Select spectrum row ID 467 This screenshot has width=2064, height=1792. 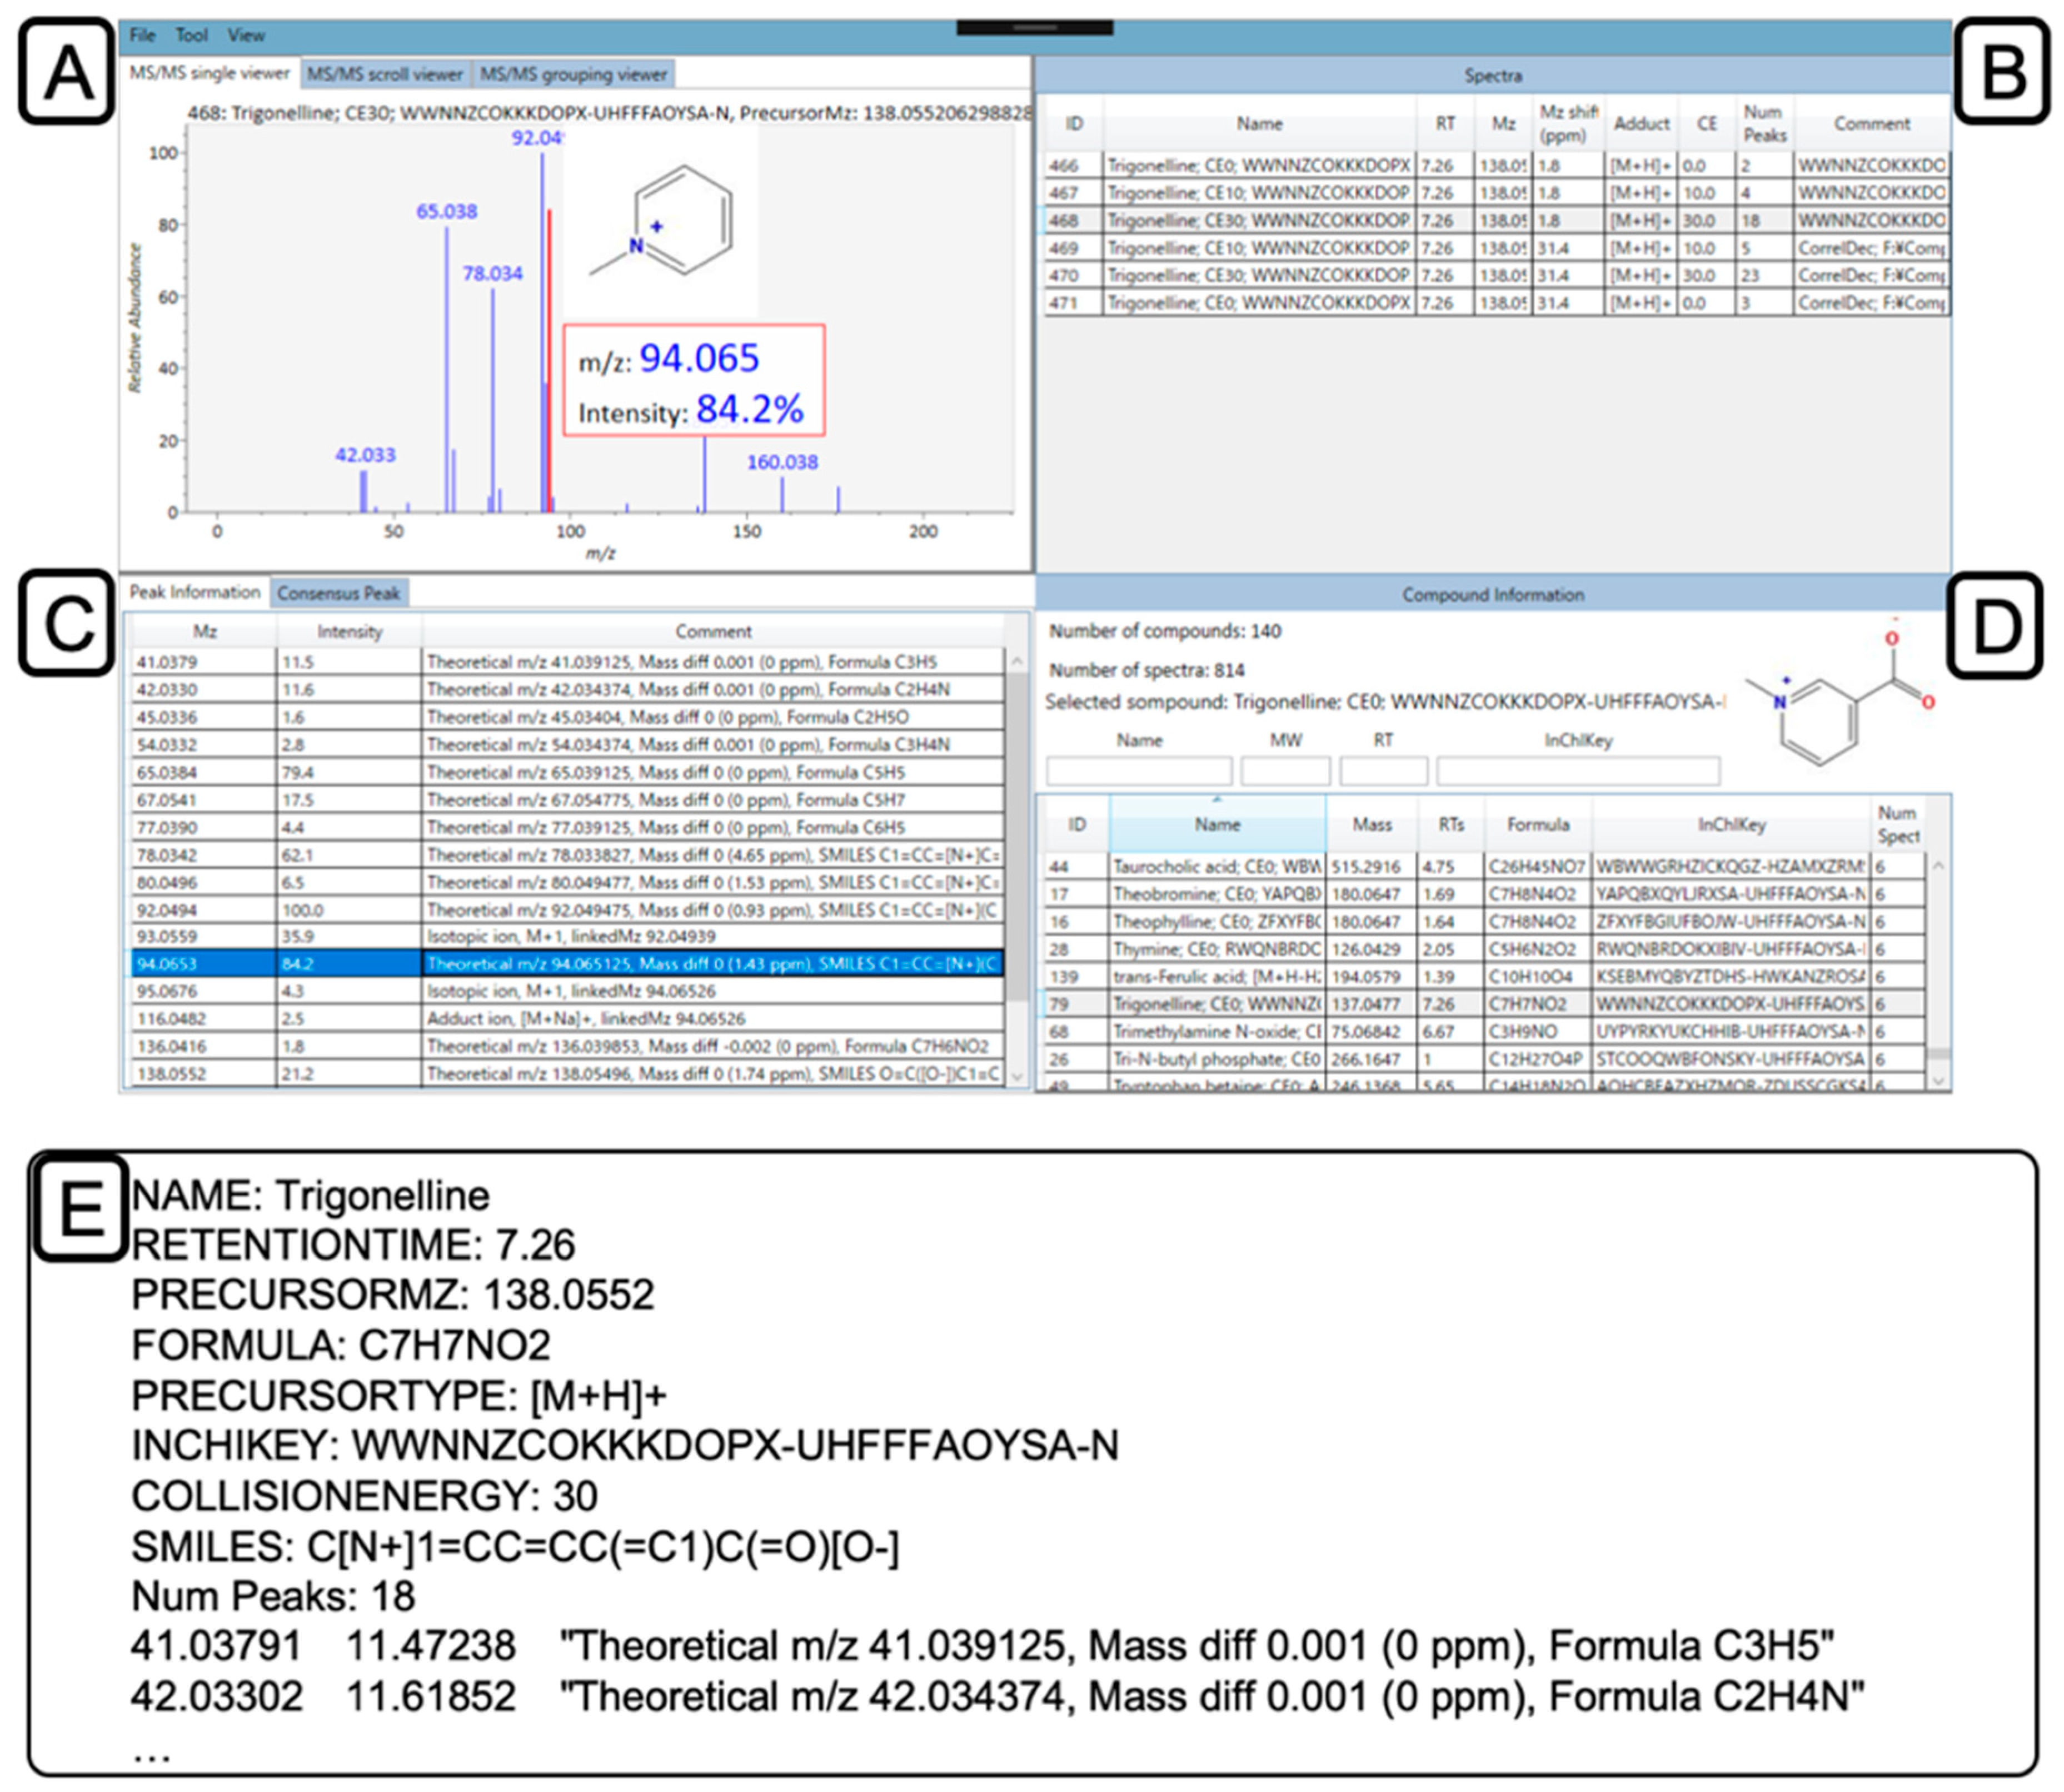(x=1497, y=192)
